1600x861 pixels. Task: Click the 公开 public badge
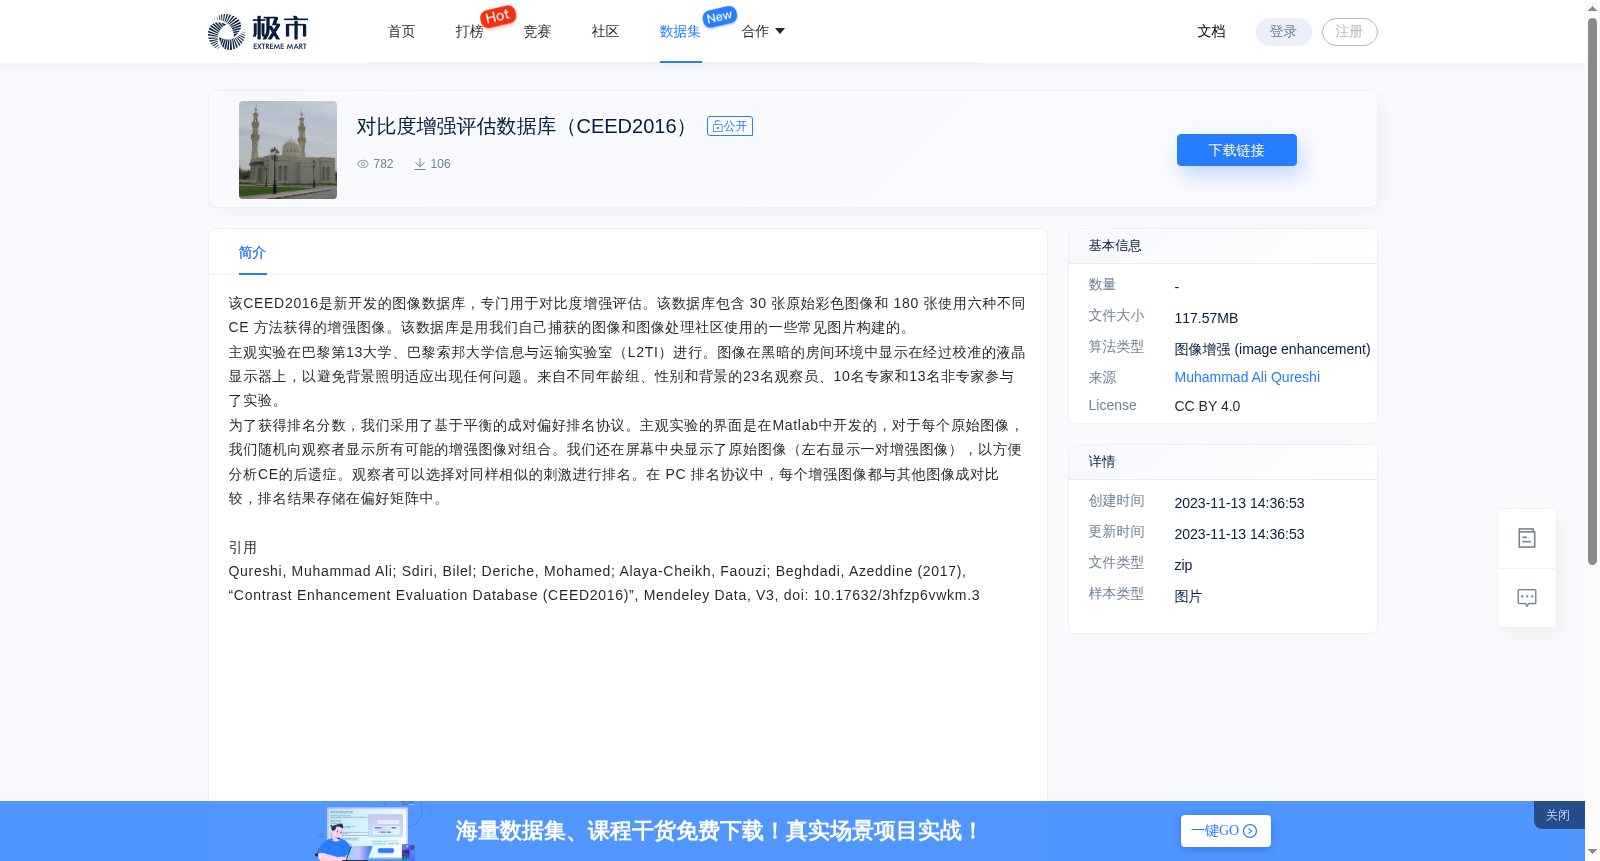pyautogui.click(x=730, y=126)
